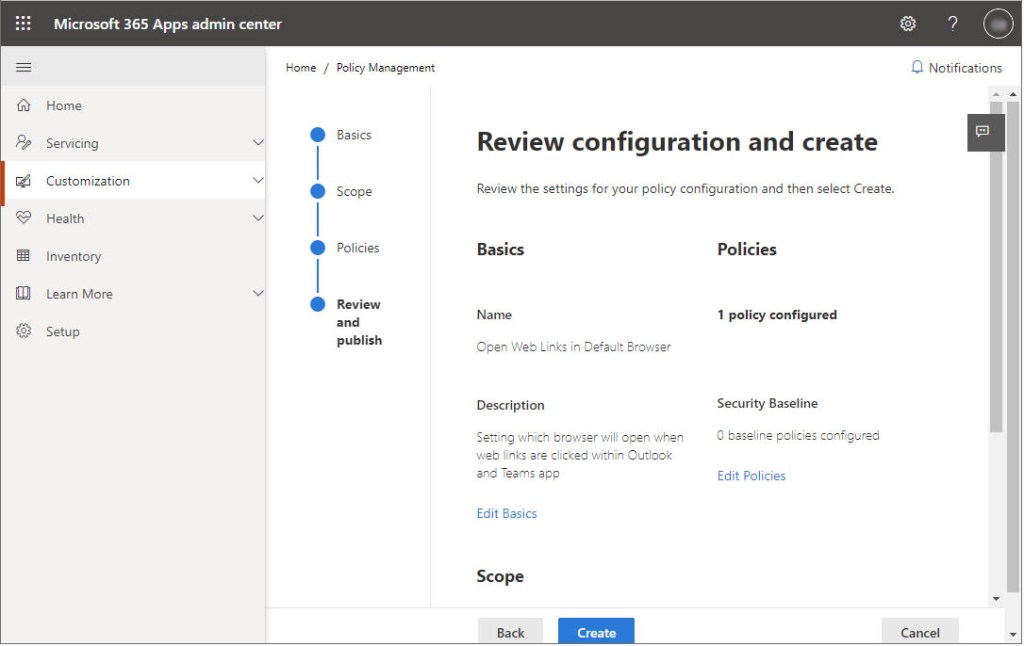Click the Scope section heading
This screenshot has height=646, width=1024.
(x=500, y=576)
